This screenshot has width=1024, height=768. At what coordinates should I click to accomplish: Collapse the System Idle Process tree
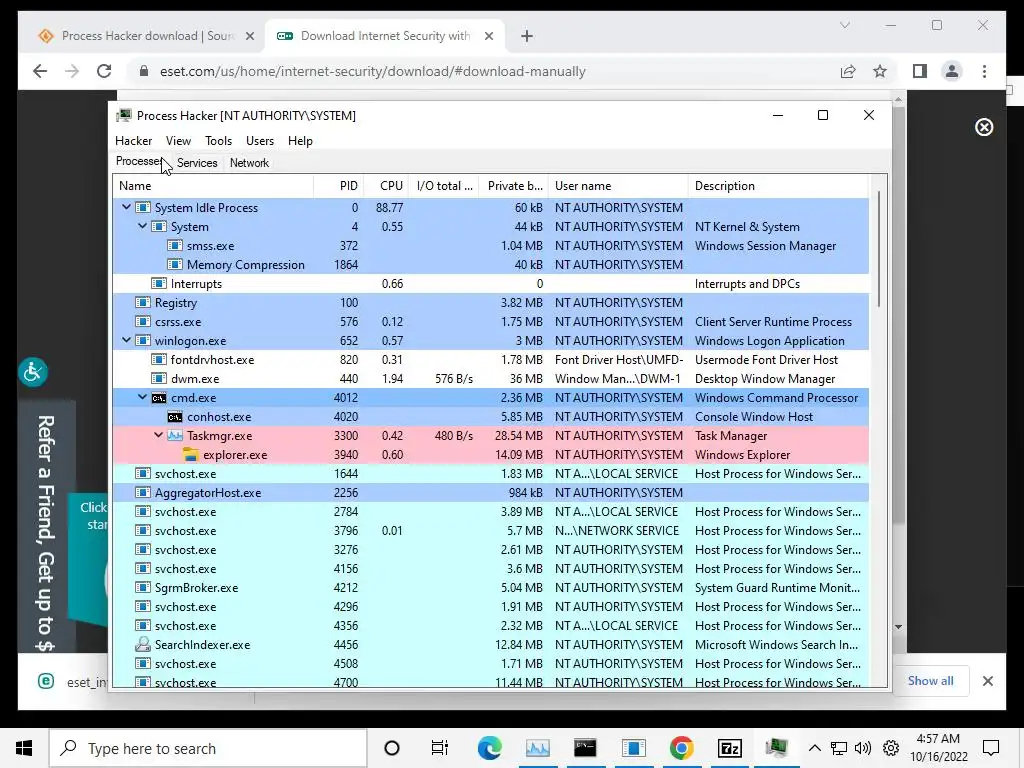pos(126,207)
